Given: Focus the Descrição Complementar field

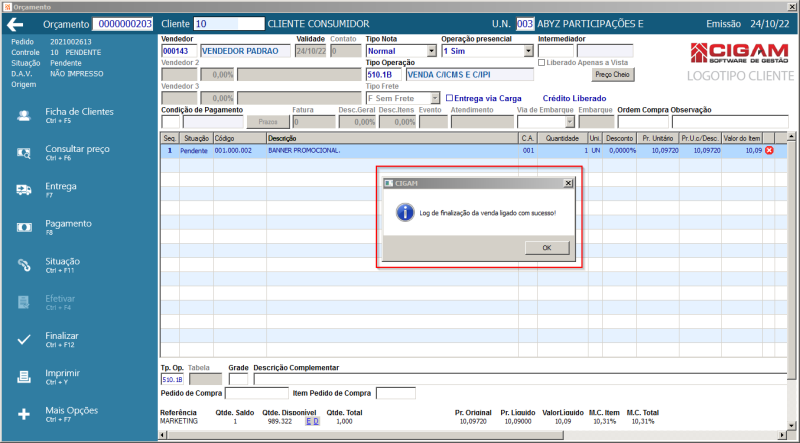Looking at the screenshot, I should [520, 379].
